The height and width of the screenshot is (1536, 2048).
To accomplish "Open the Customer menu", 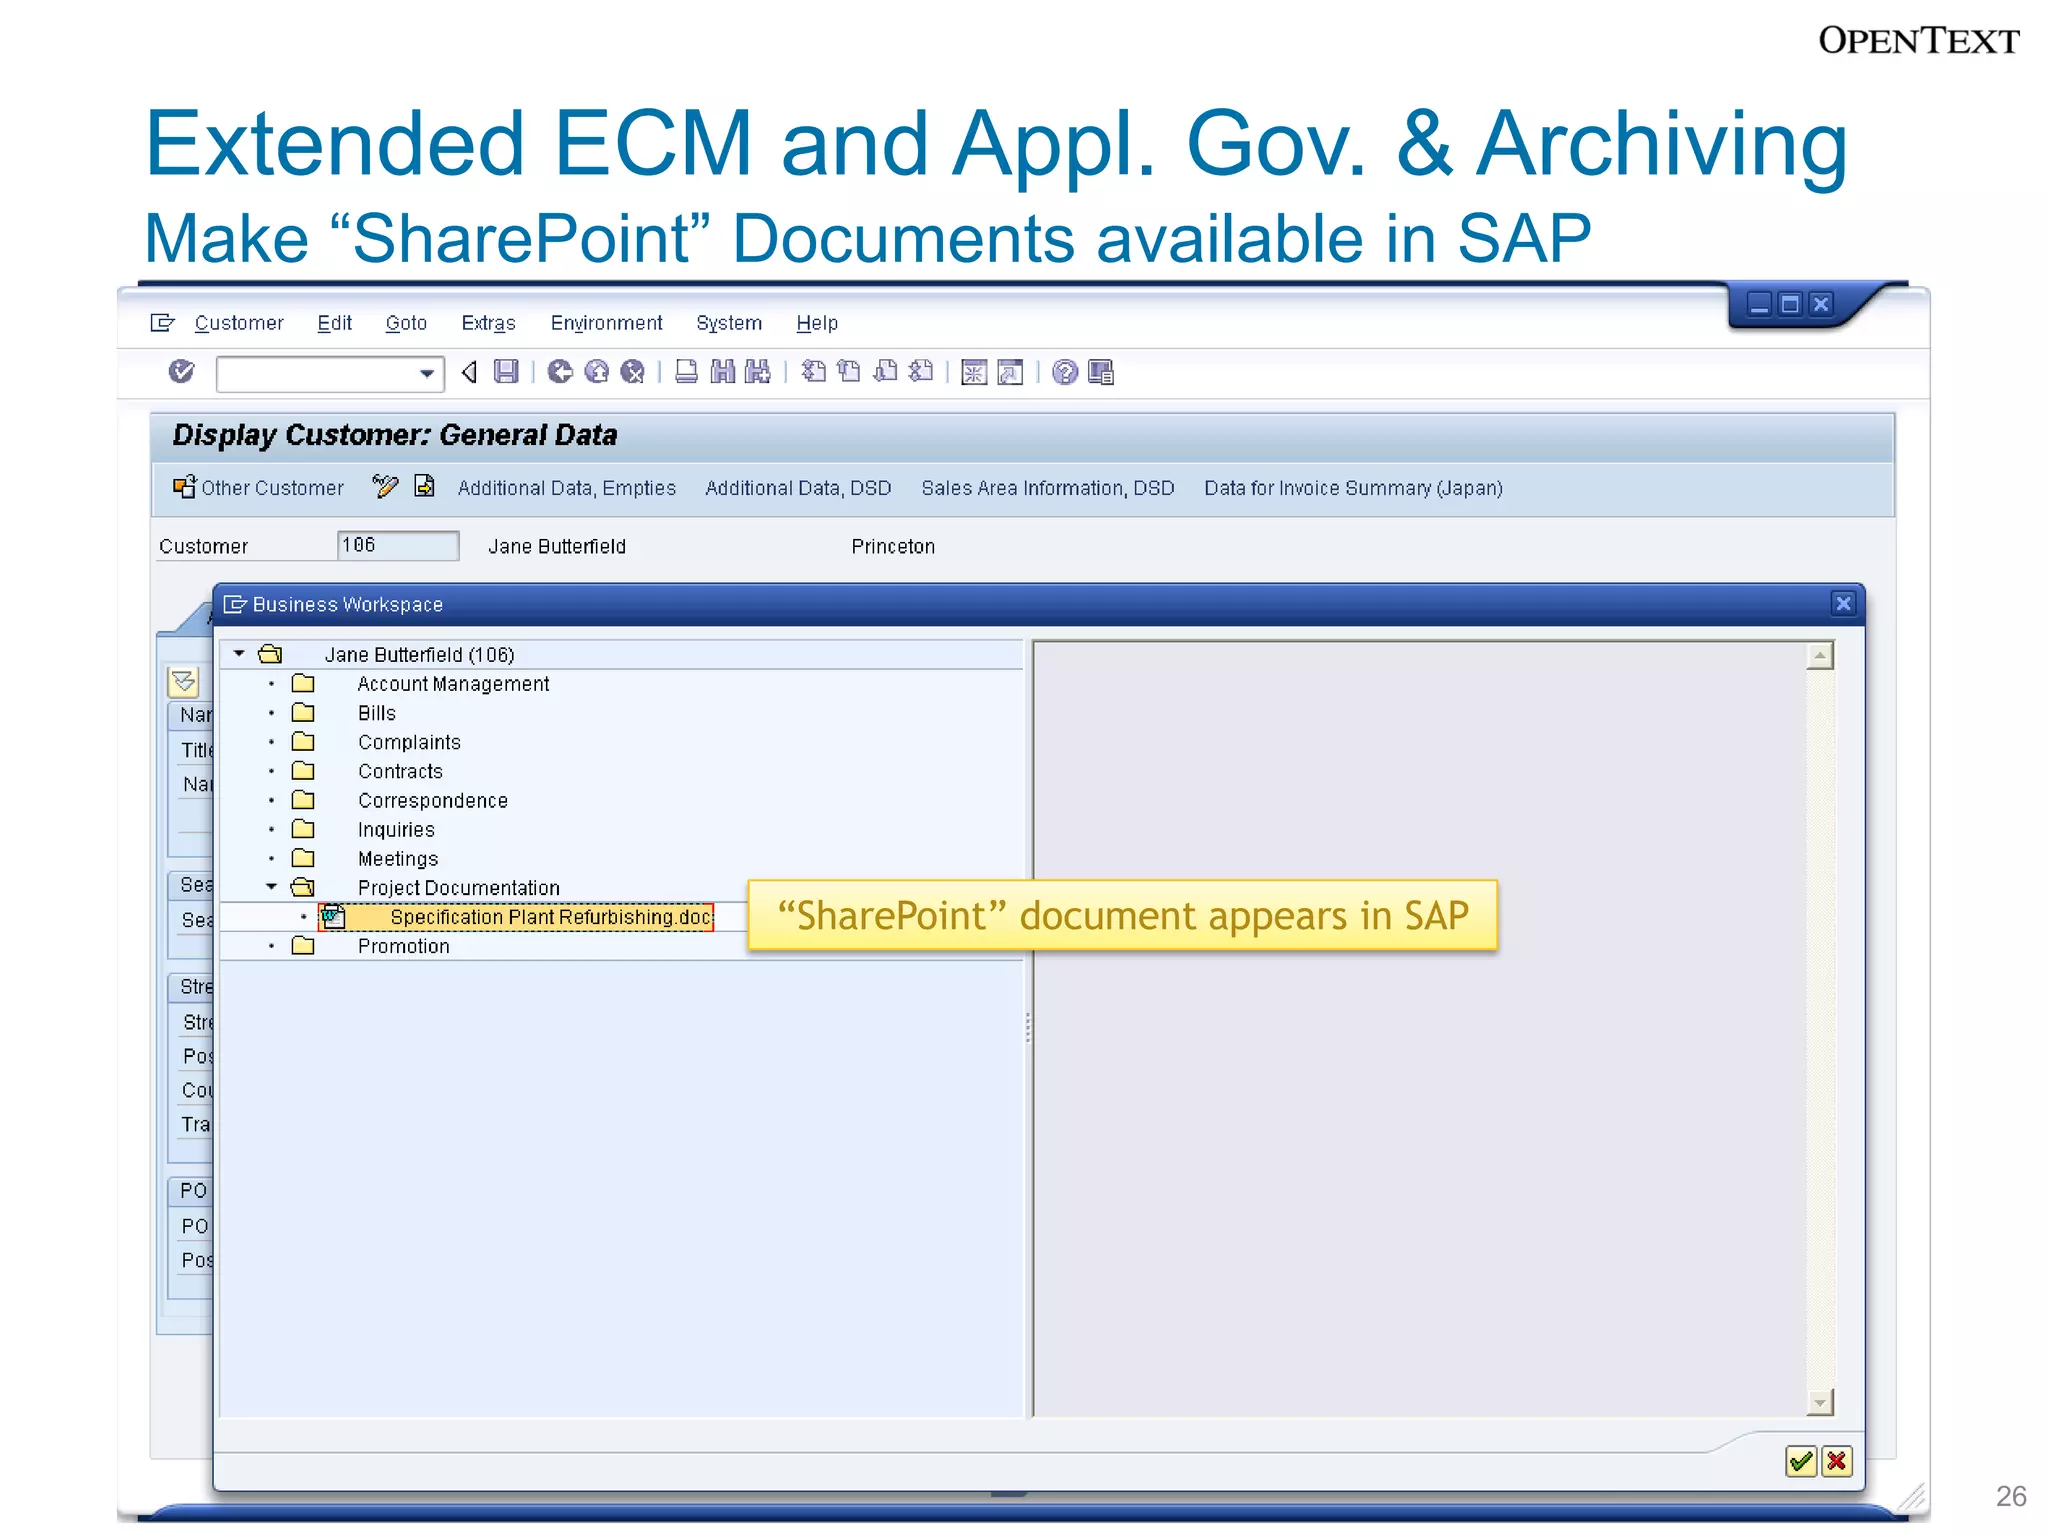I will 239,323.
